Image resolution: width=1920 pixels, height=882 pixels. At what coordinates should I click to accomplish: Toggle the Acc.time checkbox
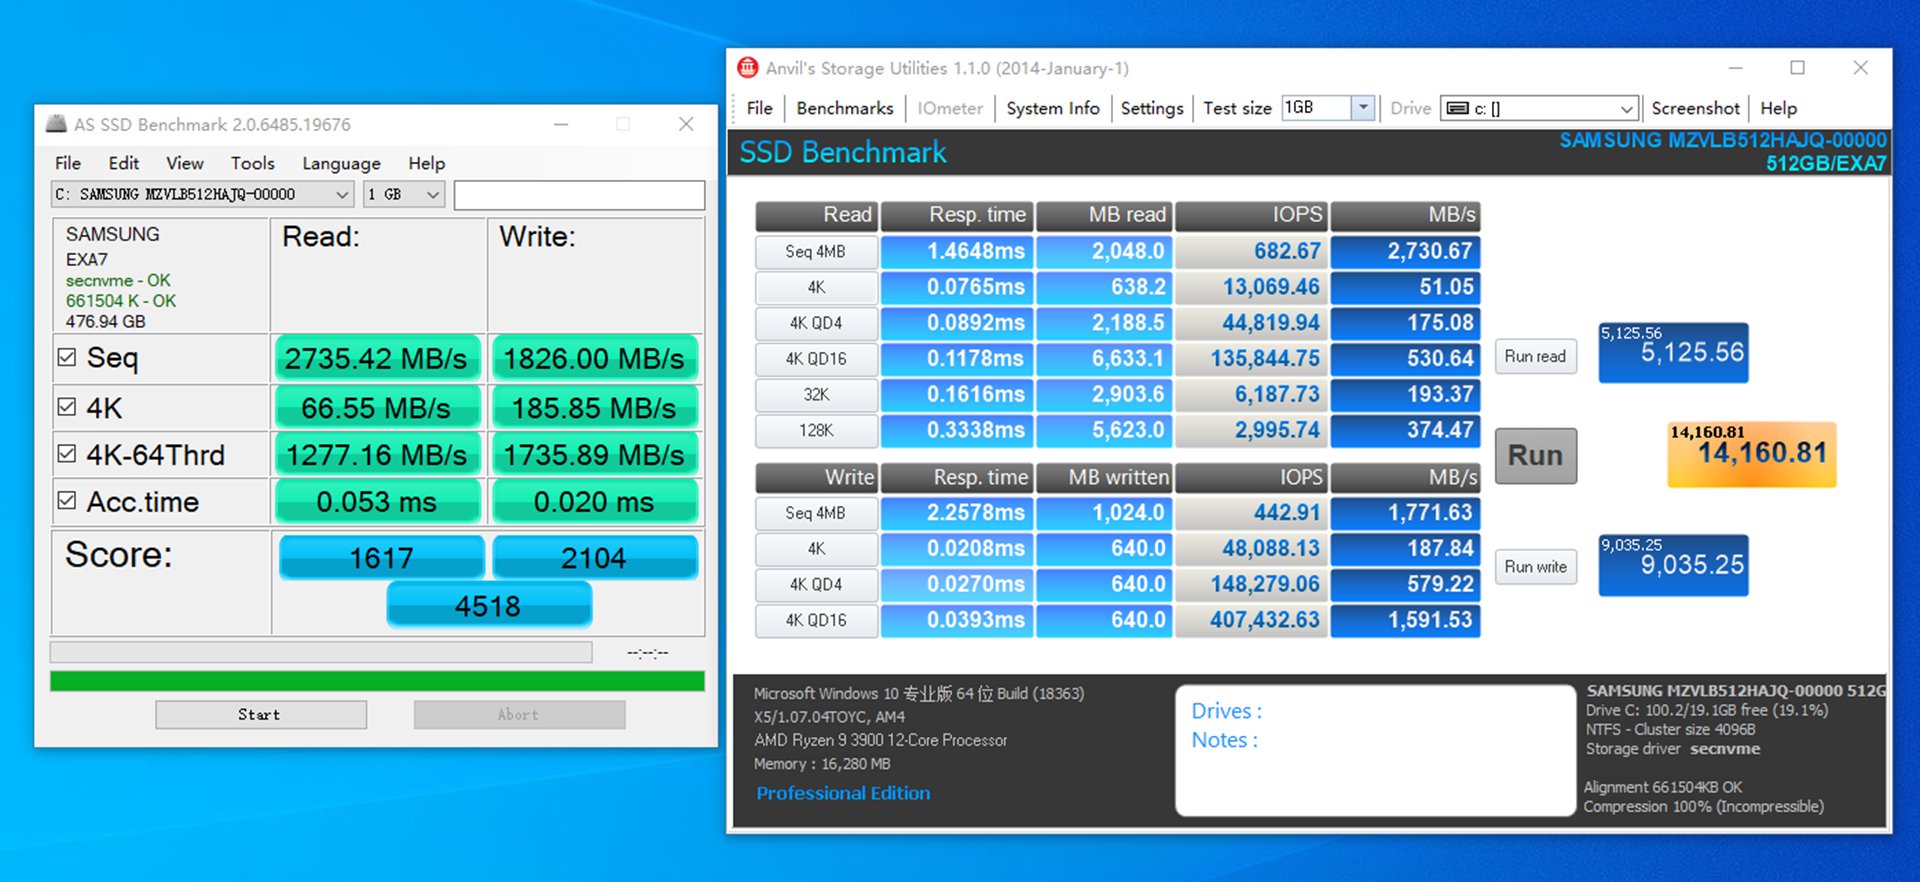(67, 501)
